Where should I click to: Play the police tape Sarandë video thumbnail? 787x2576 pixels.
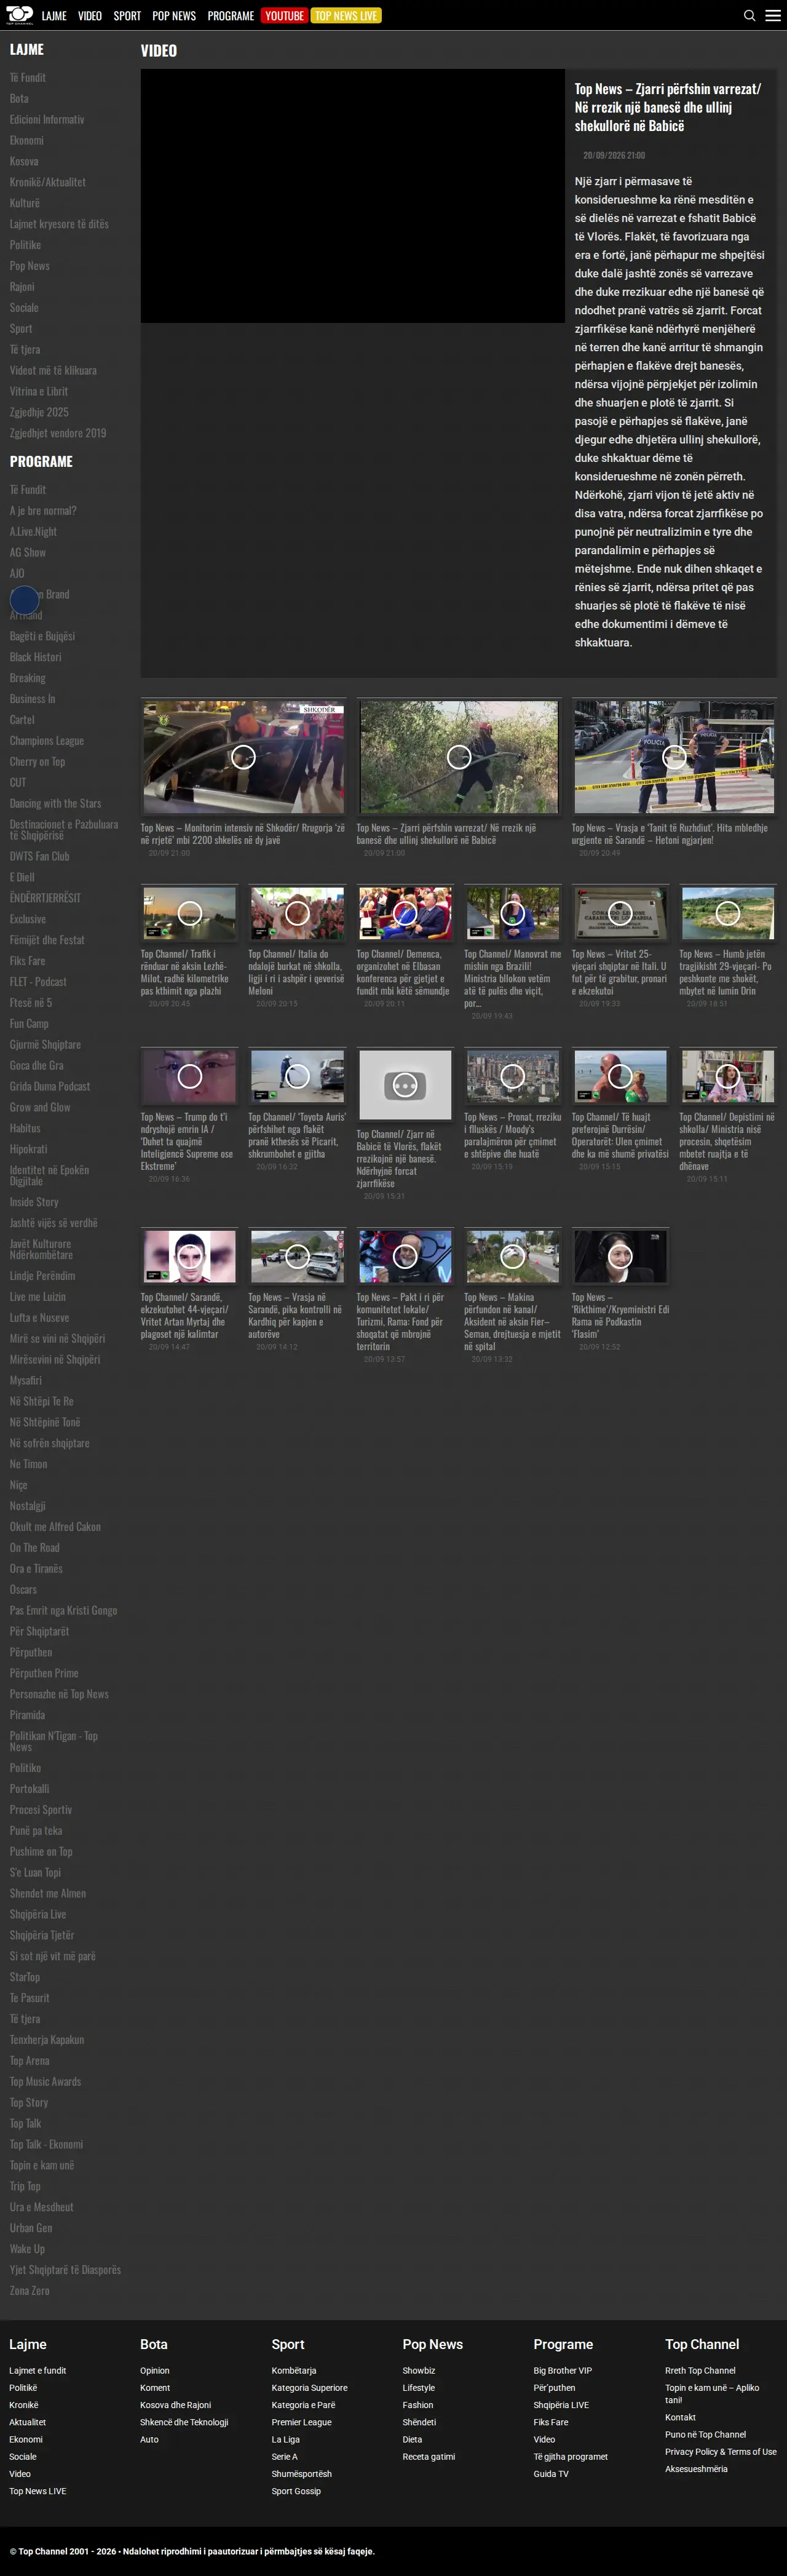coord(674,757)
